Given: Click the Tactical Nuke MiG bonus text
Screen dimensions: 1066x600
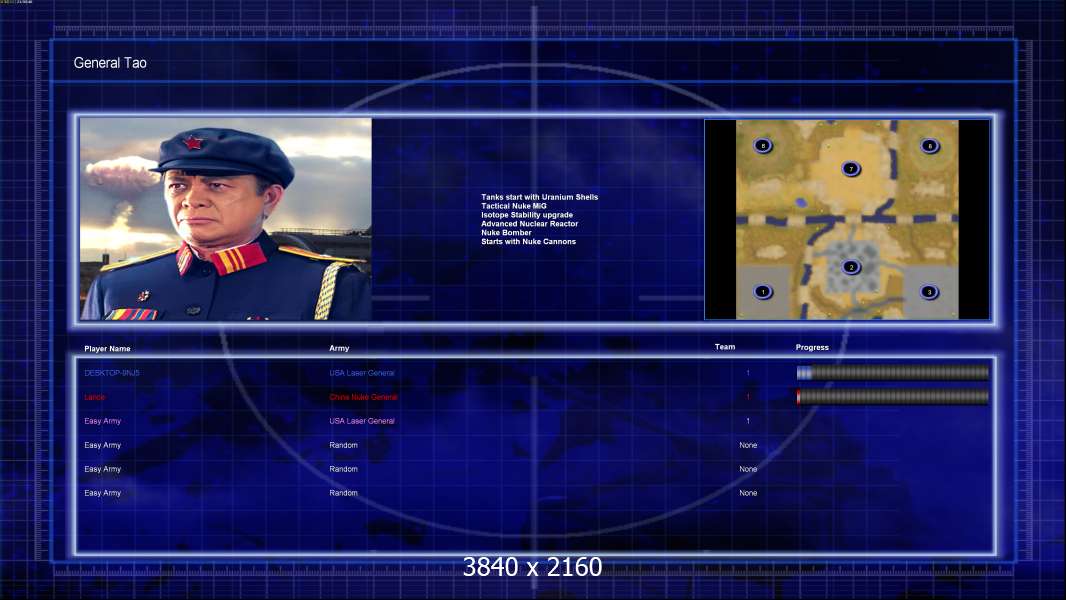Looking at the screenshot, I should tap(514, 206).
